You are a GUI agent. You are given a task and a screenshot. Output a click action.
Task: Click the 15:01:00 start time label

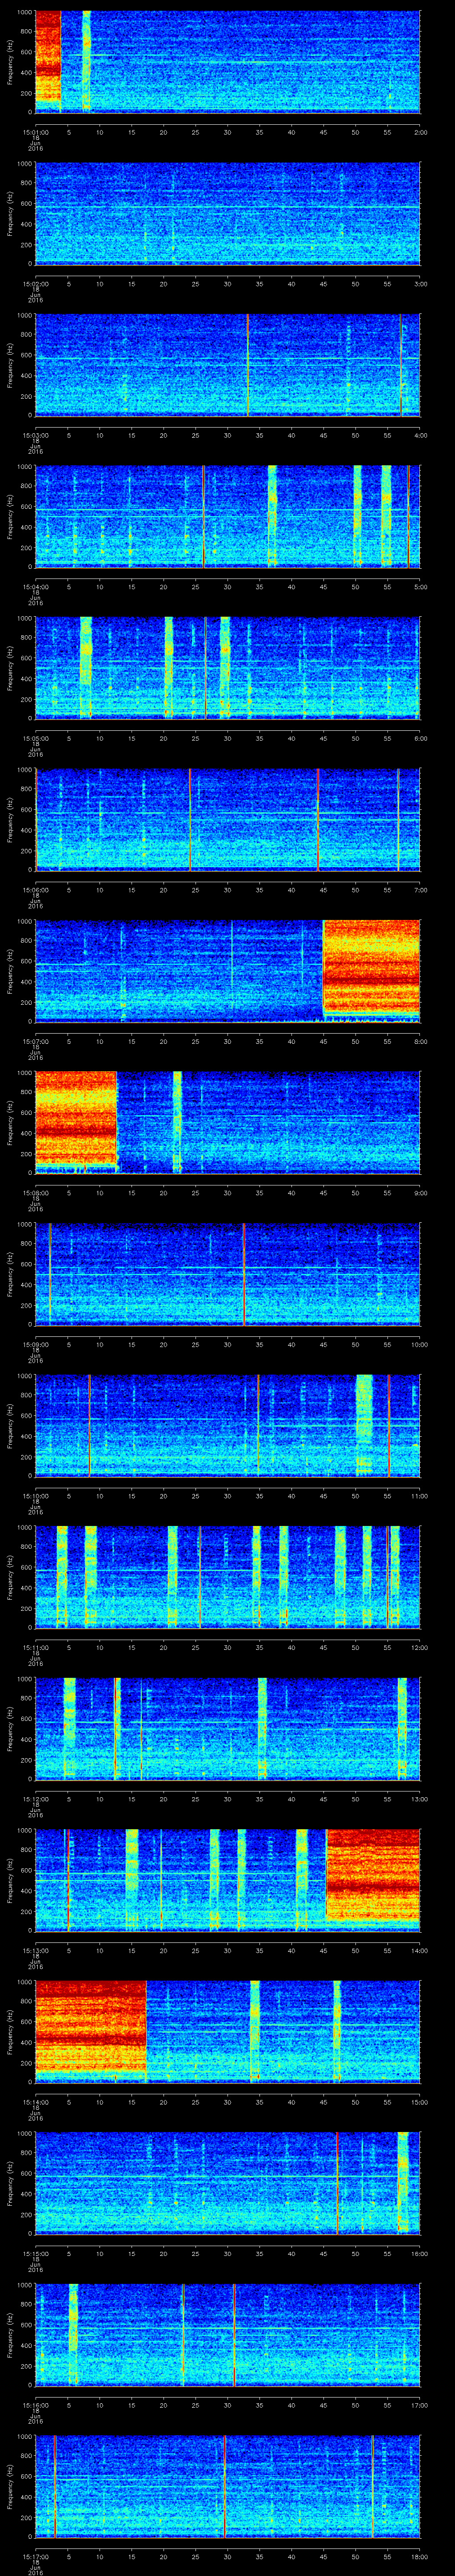pos(35,131)
